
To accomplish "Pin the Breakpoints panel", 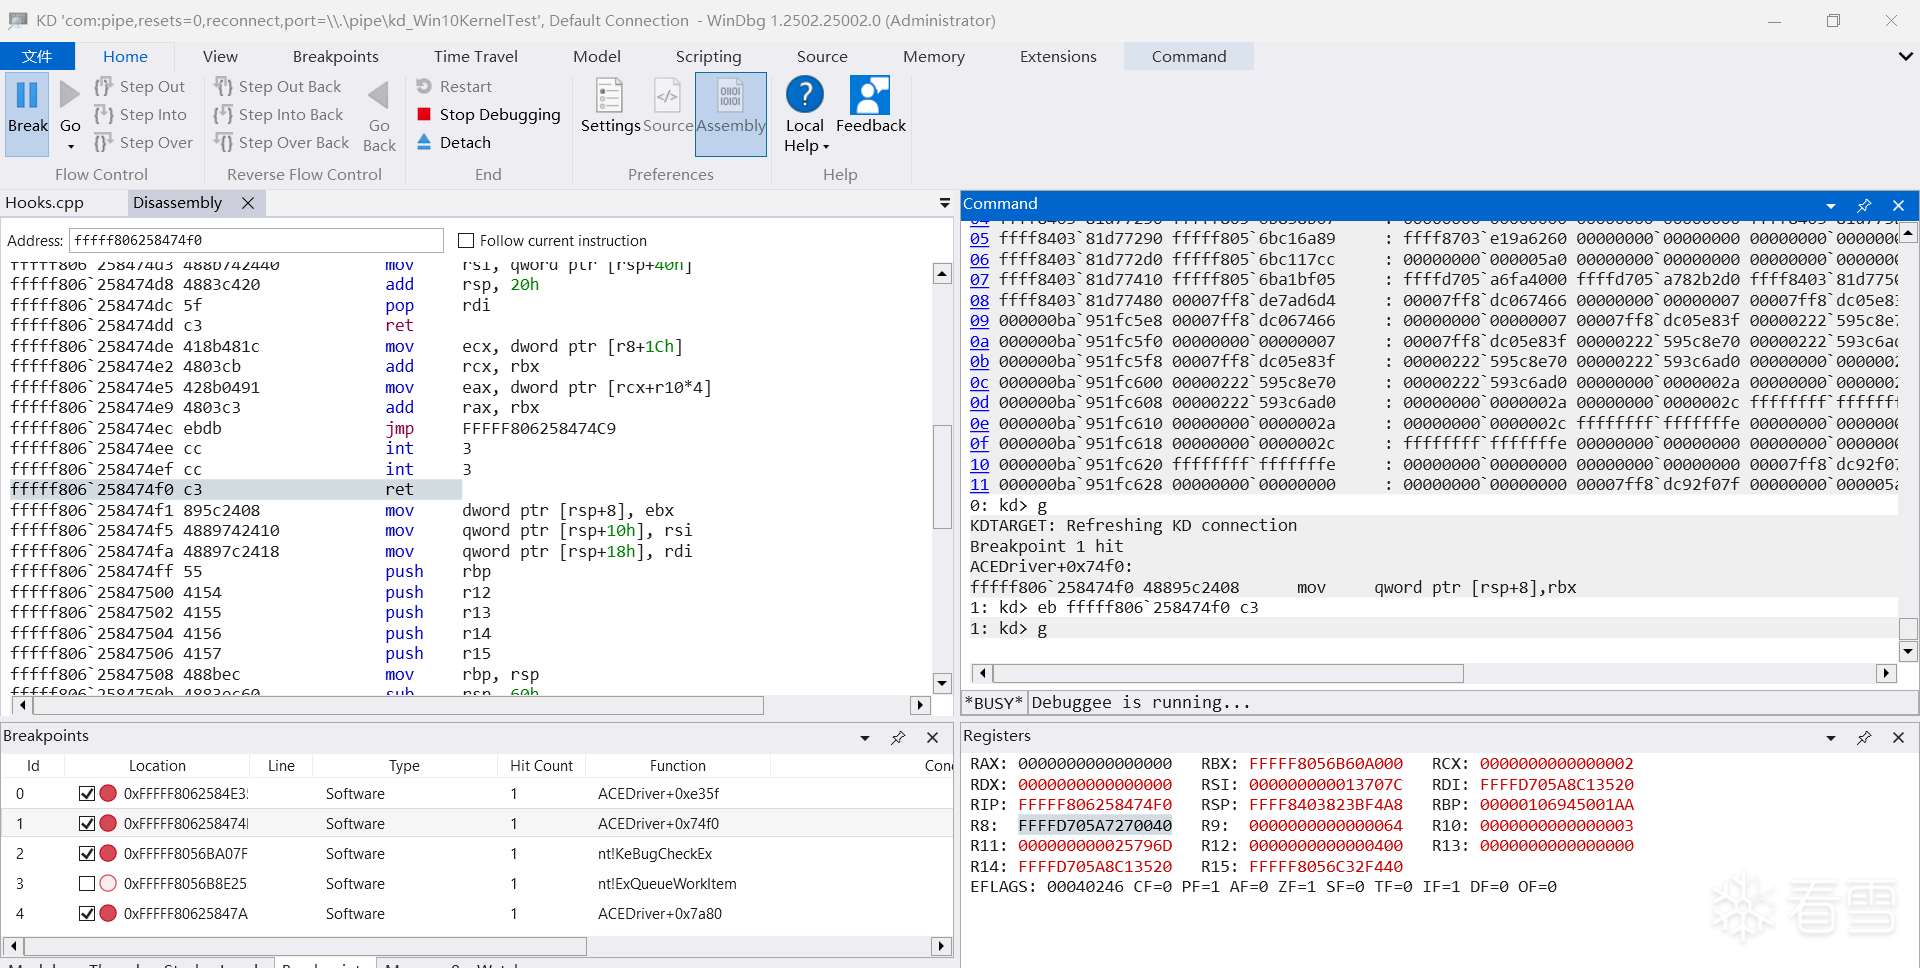I will click(898, 738).
